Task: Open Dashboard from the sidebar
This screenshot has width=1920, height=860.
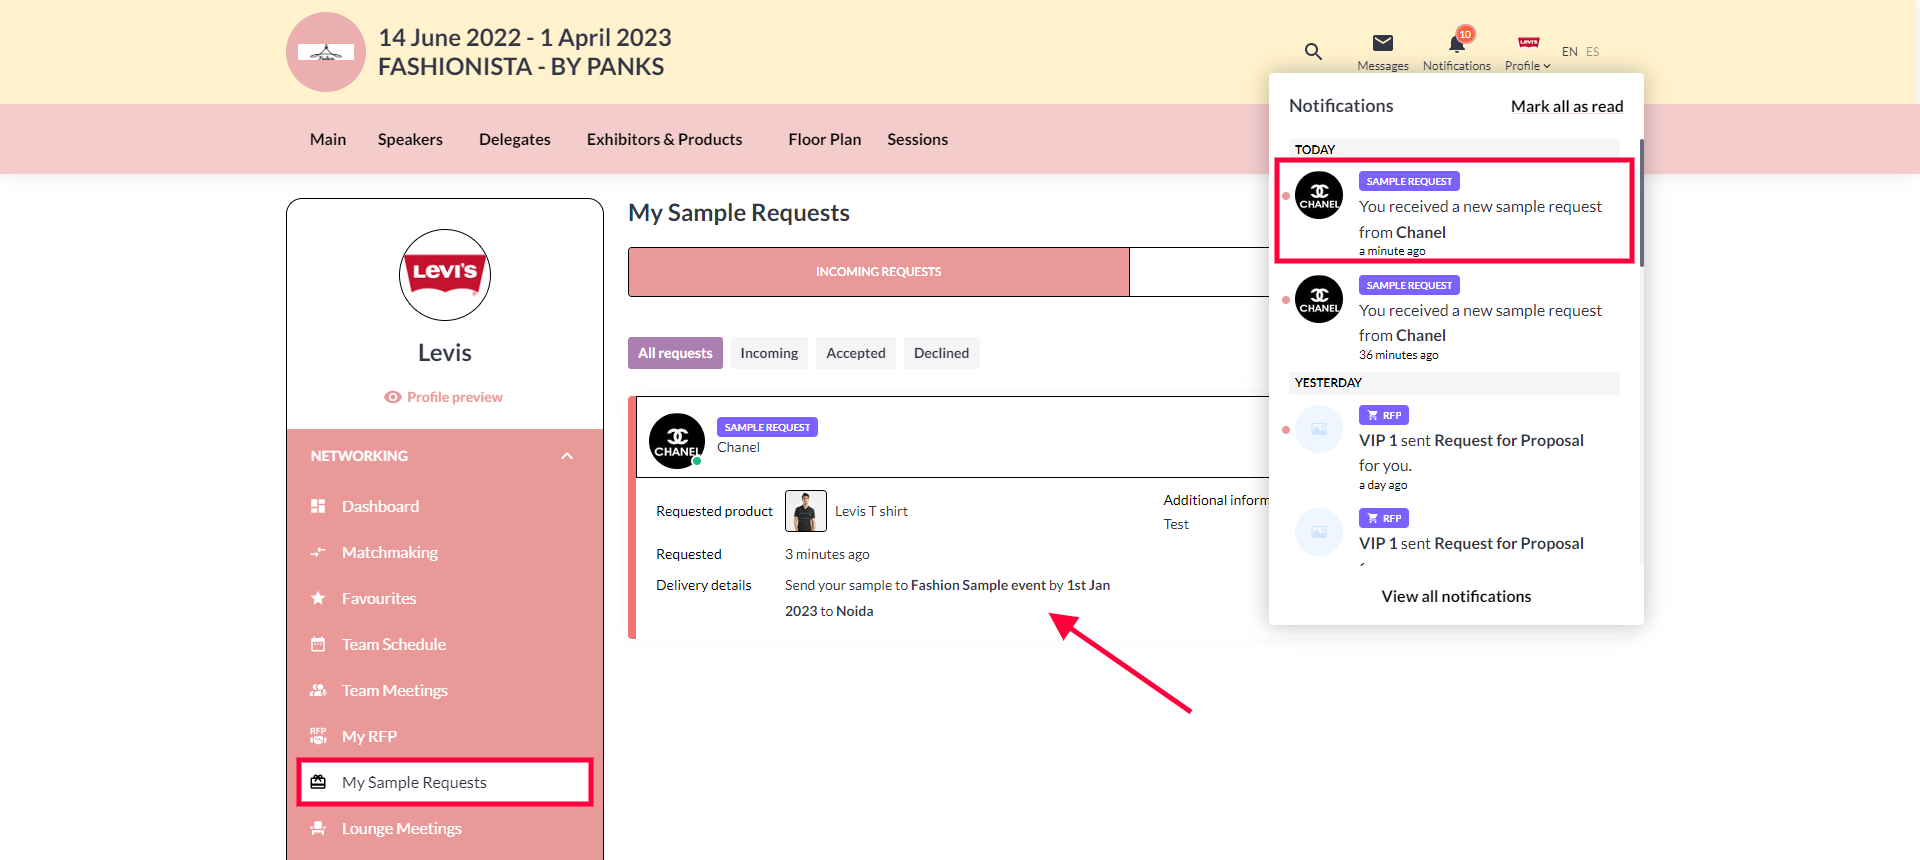Action: [x=380, y=507]
